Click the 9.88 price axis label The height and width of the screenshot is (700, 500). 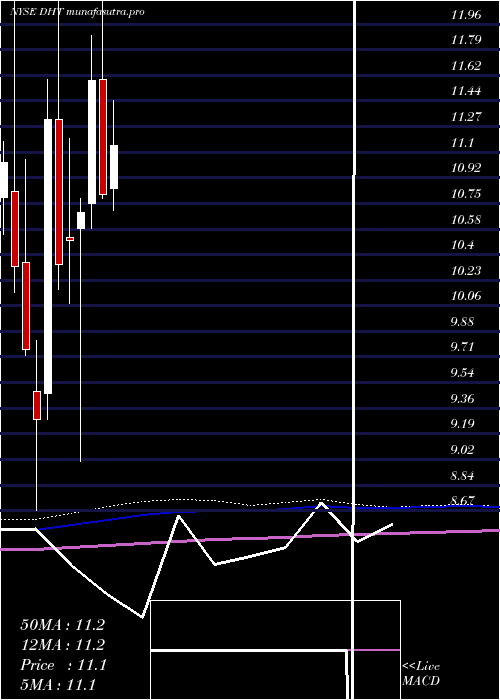click(x=462, y=322)
